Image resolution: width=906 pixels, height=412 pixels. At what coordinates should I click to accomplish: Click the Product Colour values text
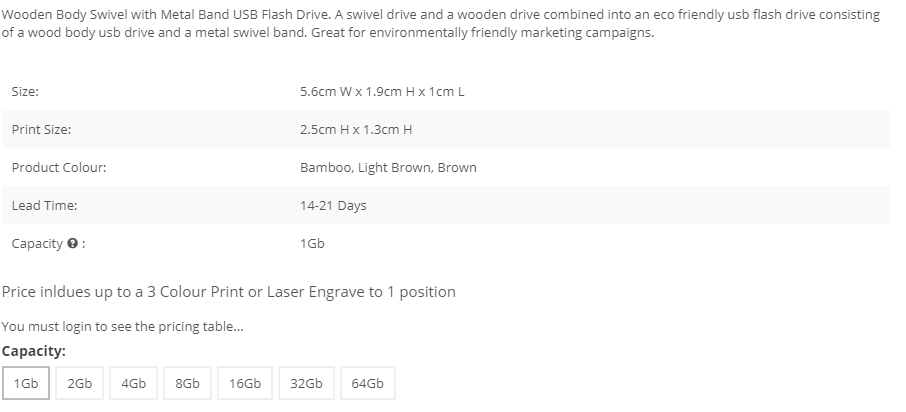coord(388,168)
